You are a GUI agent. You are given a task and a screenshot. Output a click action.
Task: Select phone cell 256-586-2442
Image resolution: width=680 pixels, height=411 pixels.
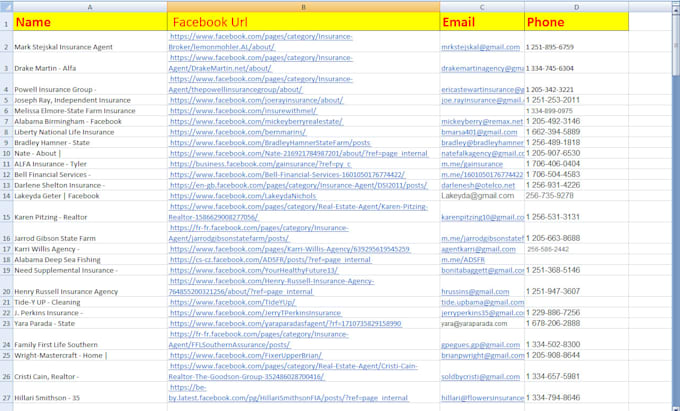coord(576,249)
